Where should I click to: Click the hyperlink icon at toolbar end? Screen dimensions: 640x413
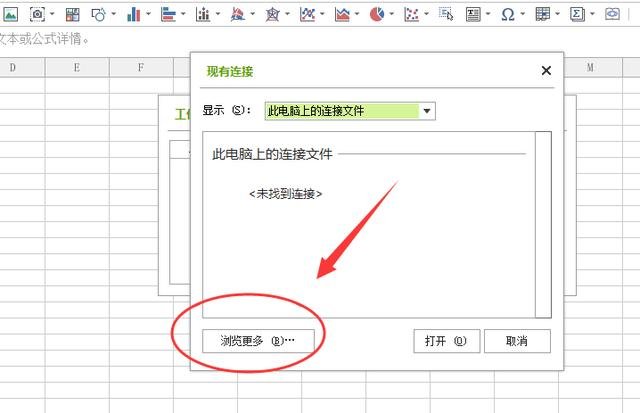click(x=612, y=15)
